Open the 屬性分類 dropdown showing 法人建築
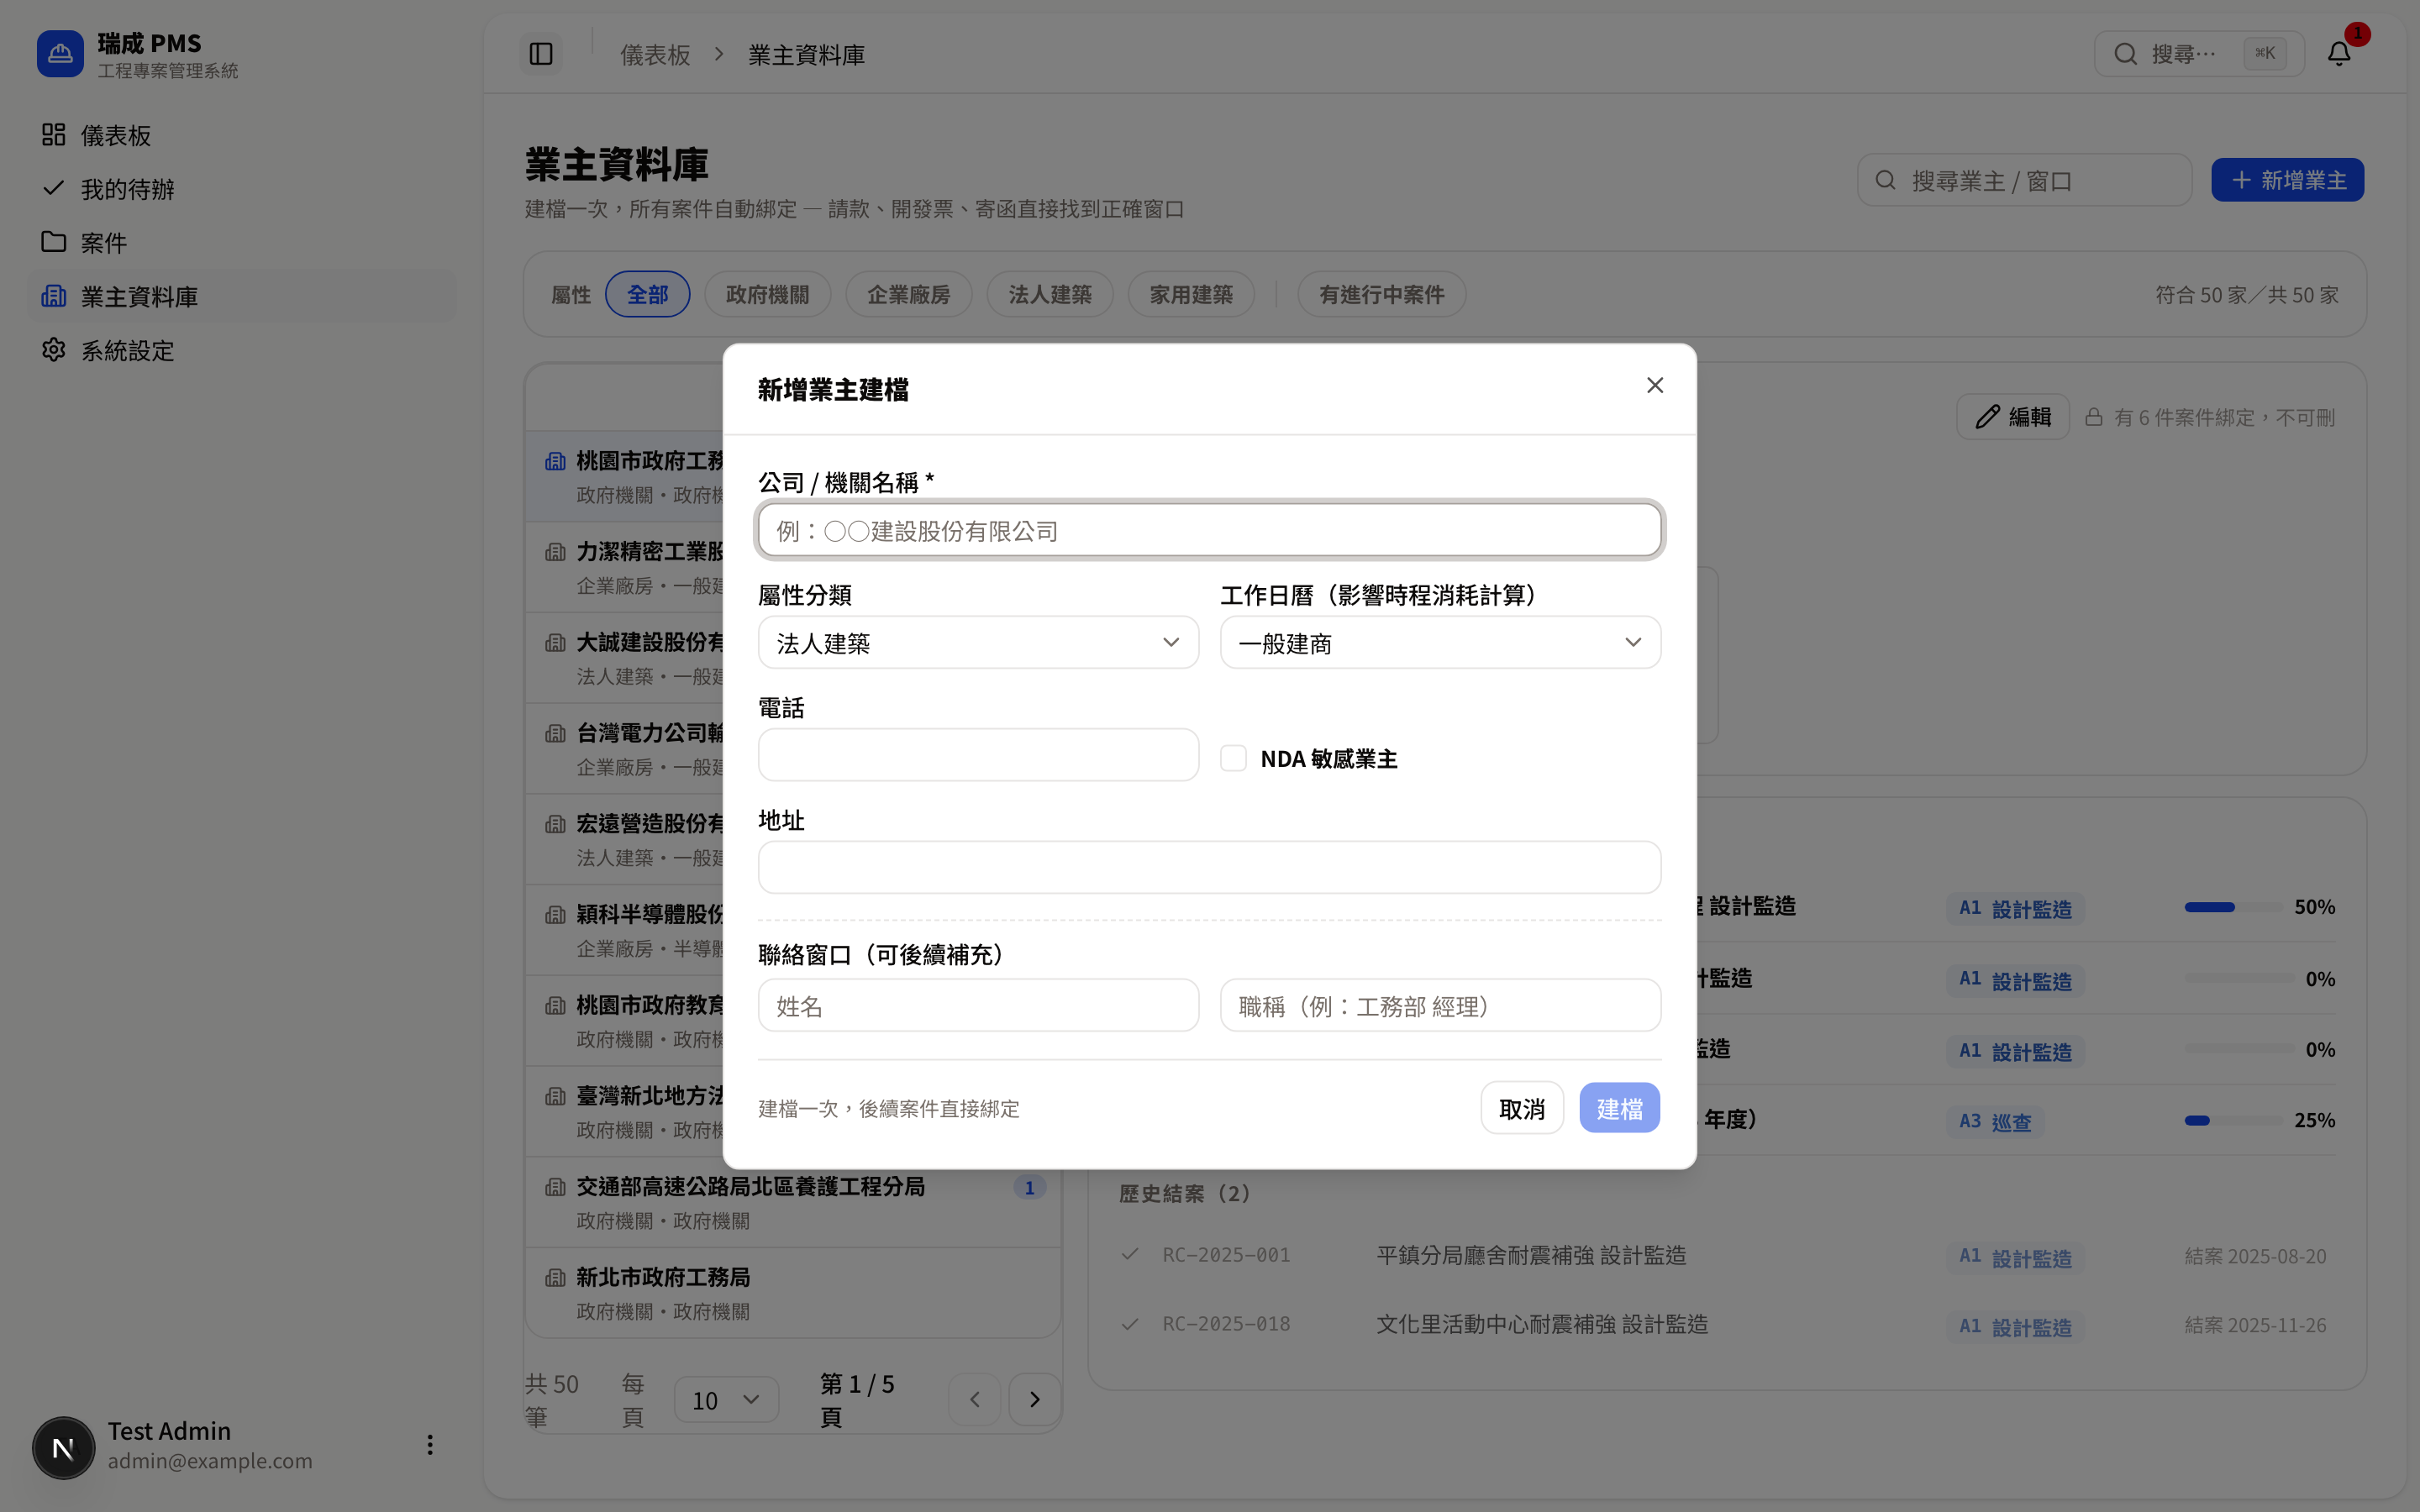Image resolution: width=2420 pixels, height=1512 pixels. pos(978,643)
